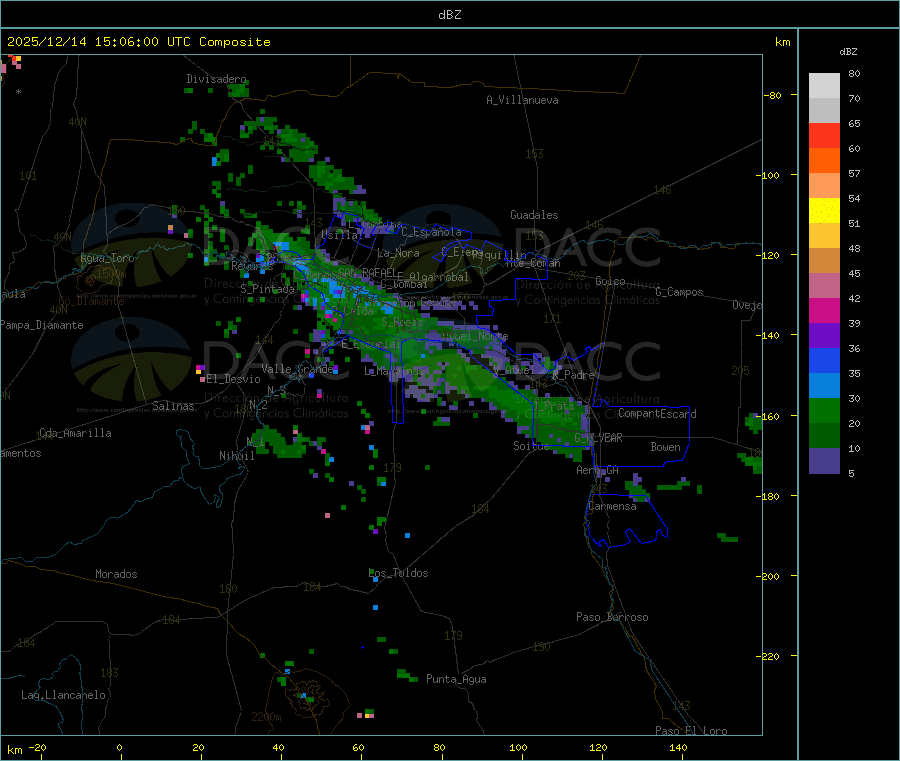Image resolution: width=900 pixels, height=761 pixels.
Task: Click the G_Campos label
Action: click(679, 292)
